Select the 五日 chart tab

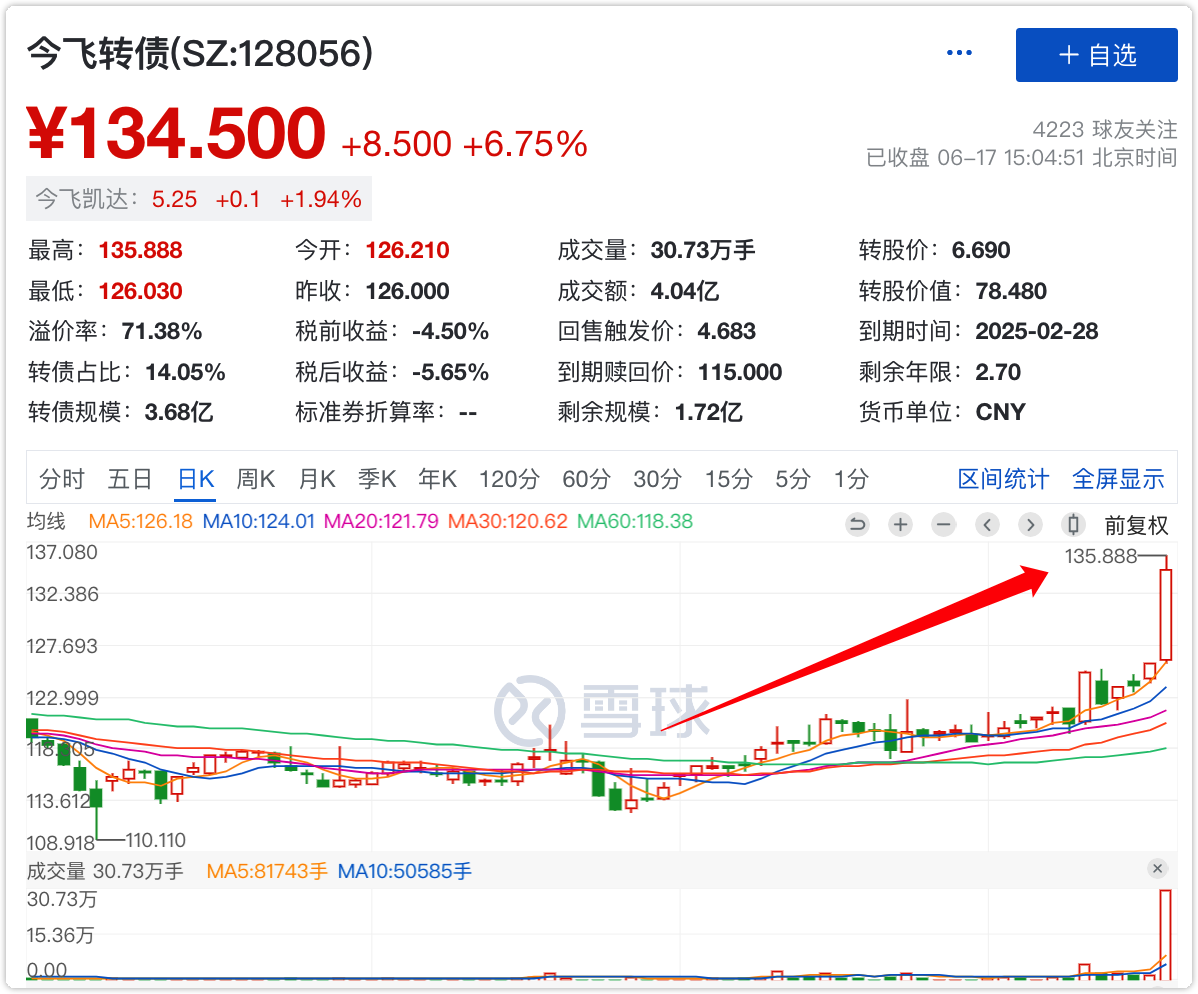[x=130, y=479]
